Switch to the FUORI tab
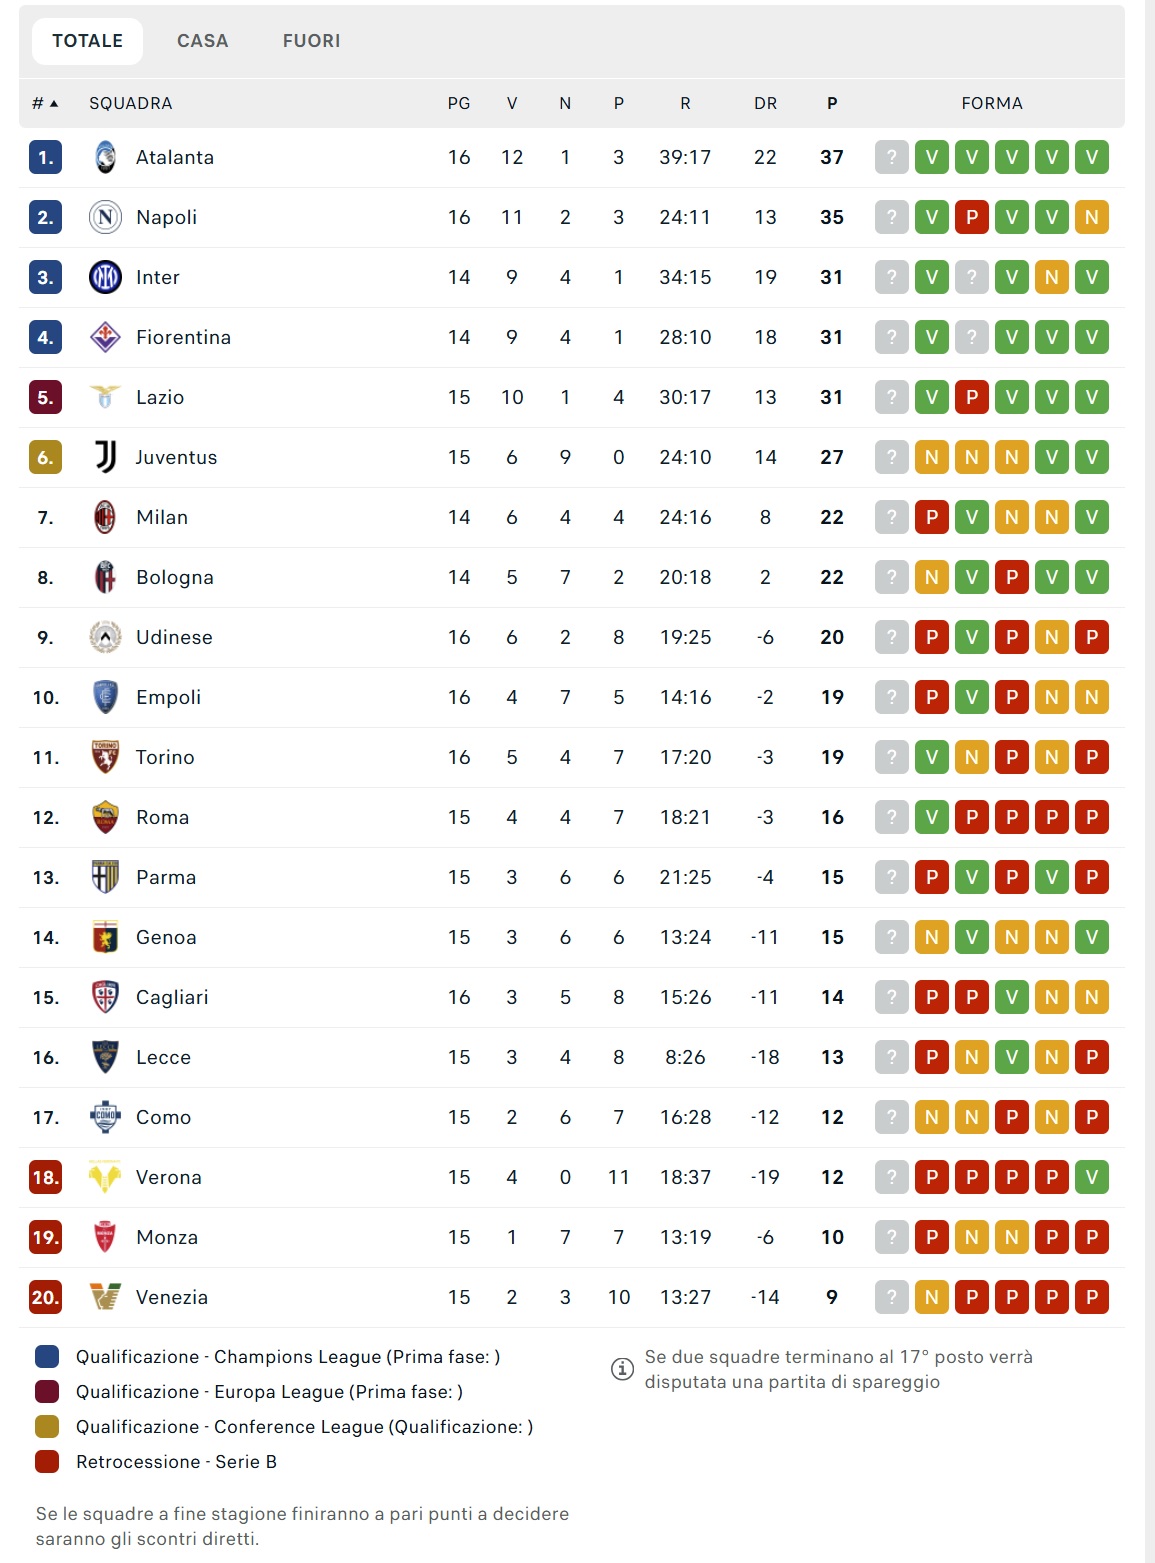 [311, 41]
